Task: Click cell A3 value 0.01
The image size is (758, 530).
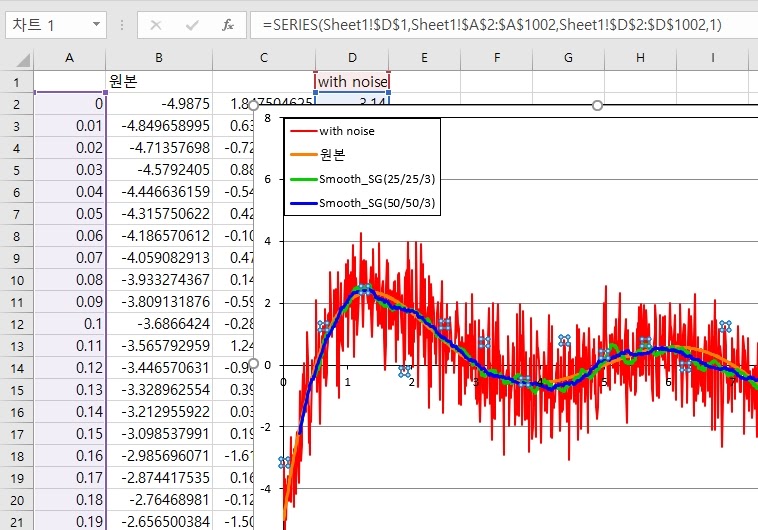Action: (x=70, y=126)
